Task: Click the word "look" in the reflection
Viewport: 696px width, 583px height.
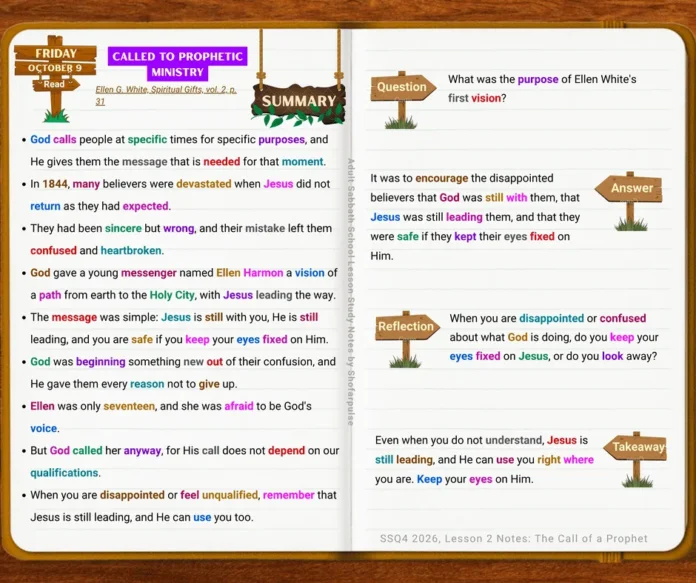Action: (x=613, y=356)
